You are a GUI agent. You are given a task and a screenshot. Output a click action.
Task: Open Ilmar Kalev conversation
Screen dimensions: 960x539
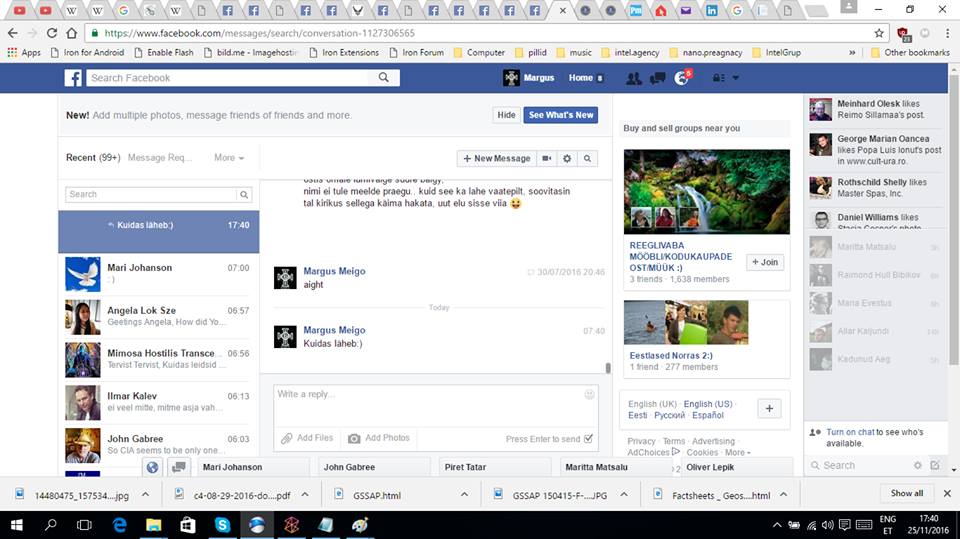(159, 402)
